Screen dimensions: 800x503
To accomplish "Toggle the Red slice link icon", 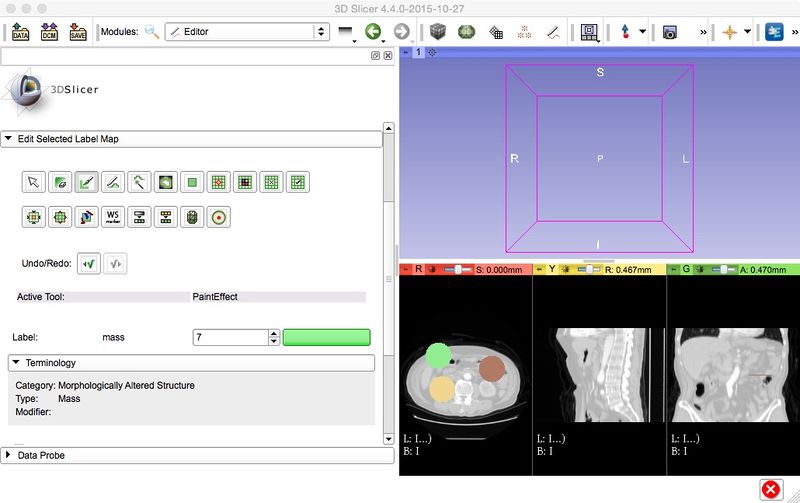I will tap(433, 269).
